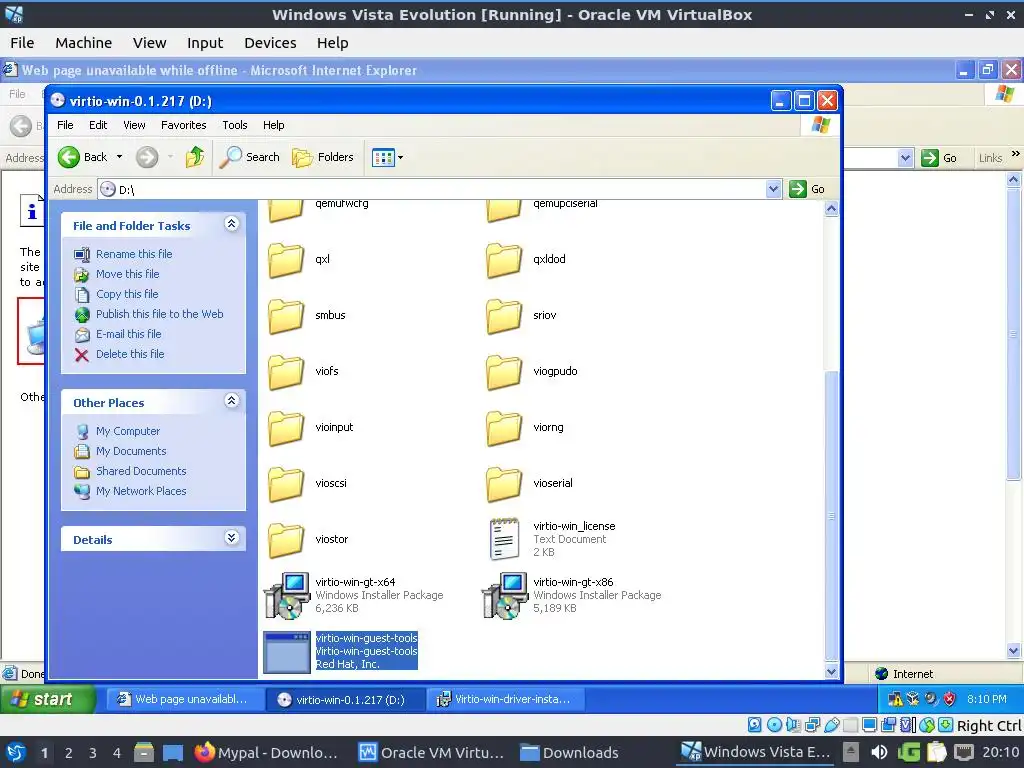Expand the Details panel

coord(231,538)
